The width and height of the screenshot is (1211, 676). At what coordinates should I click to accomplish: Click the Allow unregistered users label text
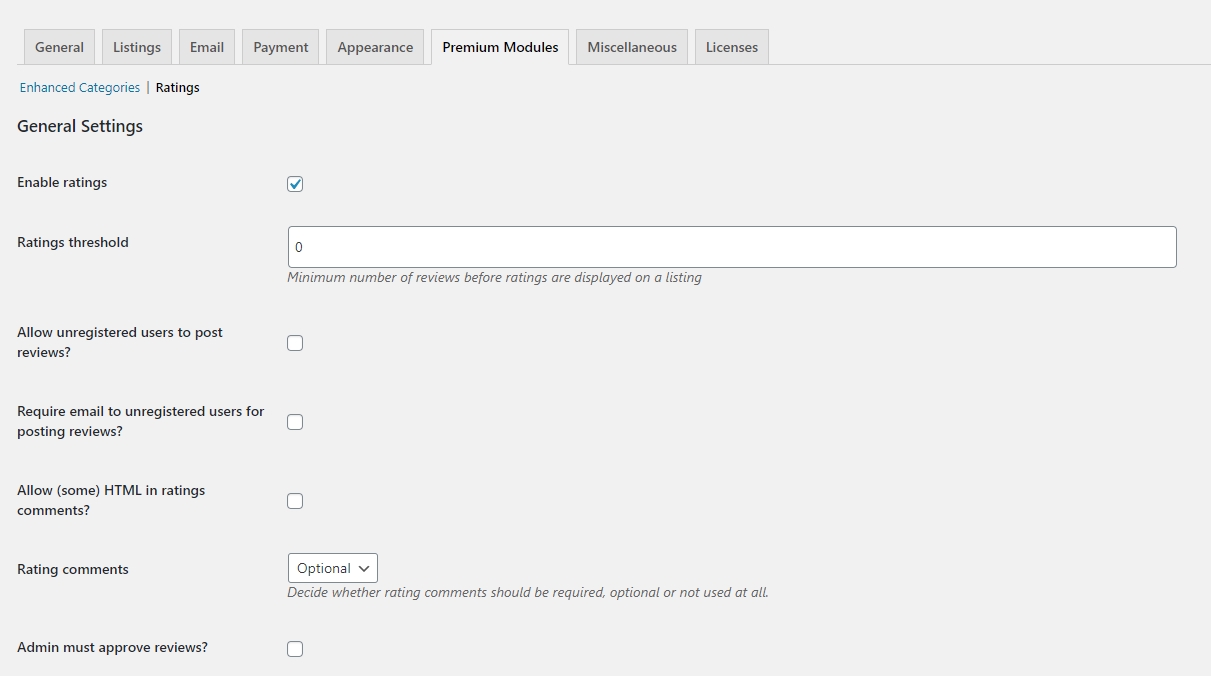click(120, 342)
